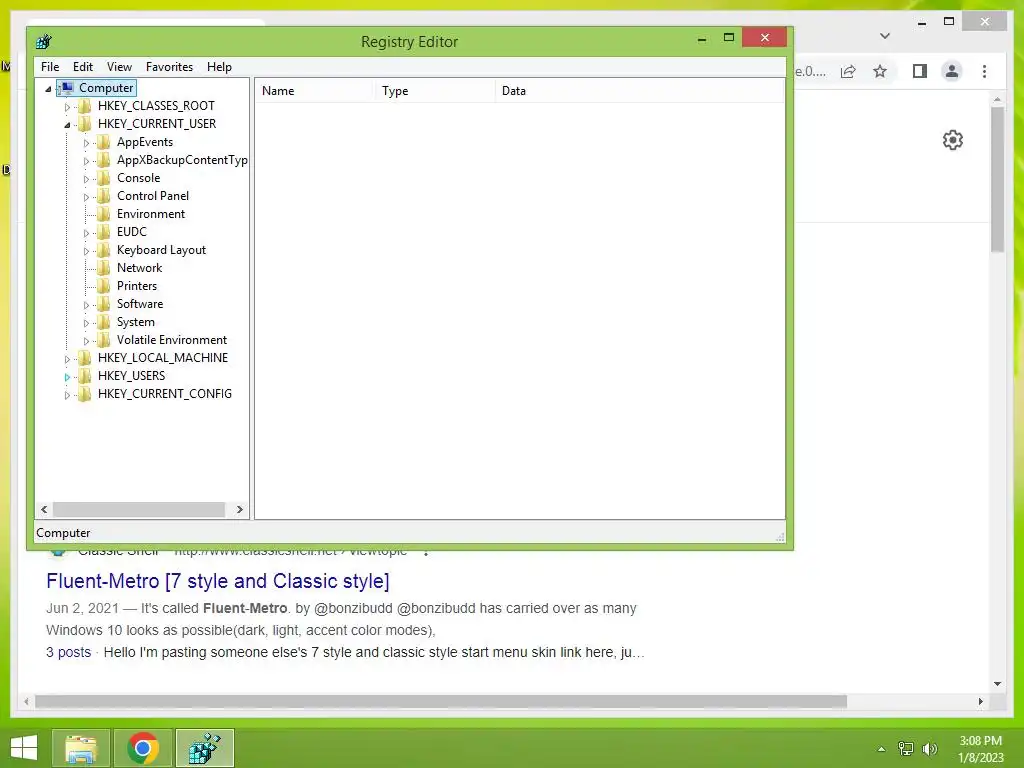This screenshot has height=768, width=1024.
Task: Click the Type column header
Action: pos(434,91)
